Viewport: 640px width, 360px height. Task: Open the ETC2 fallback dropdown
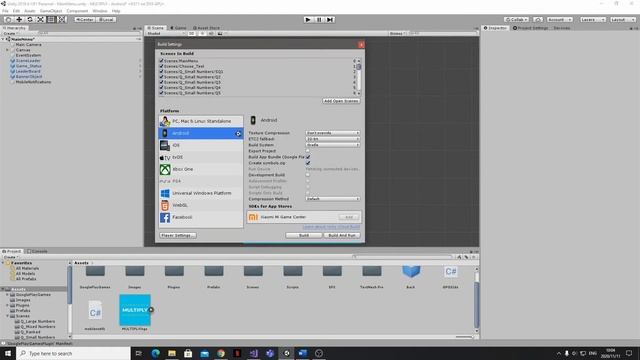coord(333,139)
